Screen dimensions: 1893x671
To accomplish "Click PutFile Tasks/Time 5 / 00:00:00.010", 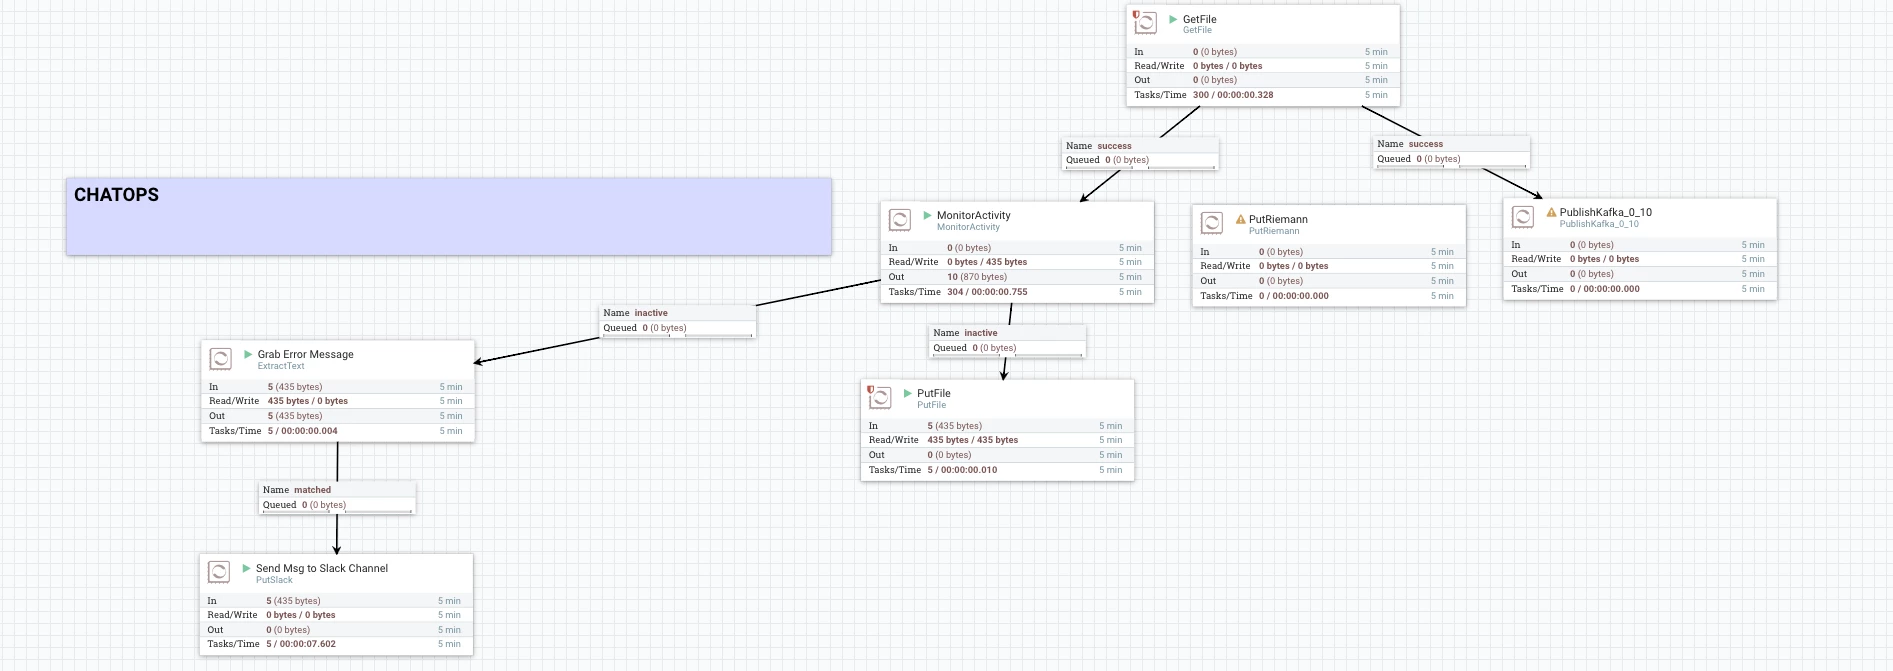I will (962, 470).
